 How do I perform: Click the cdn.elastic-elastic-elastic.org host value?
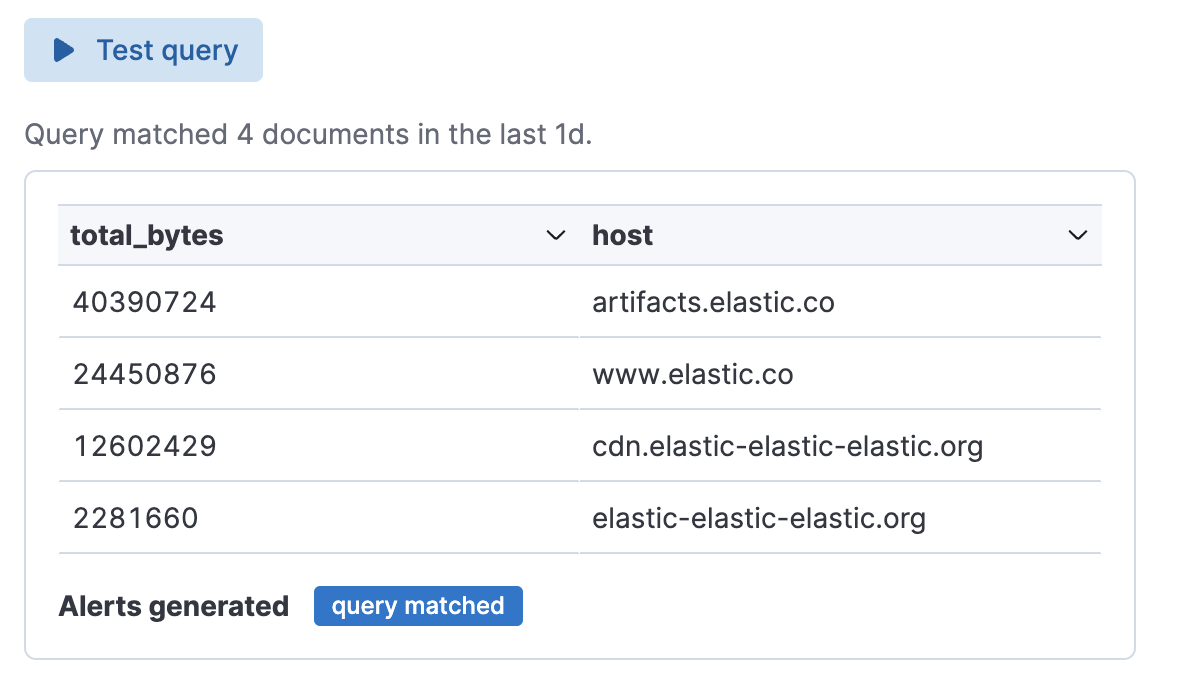(789, 446)
